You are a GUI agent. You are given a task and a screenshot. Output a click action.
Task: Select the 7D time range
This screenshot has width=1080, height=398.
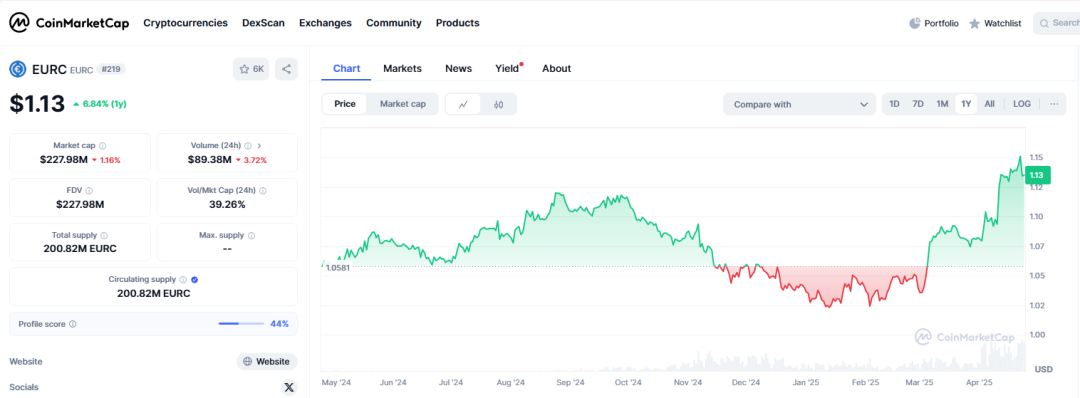[x=918, y=104]
